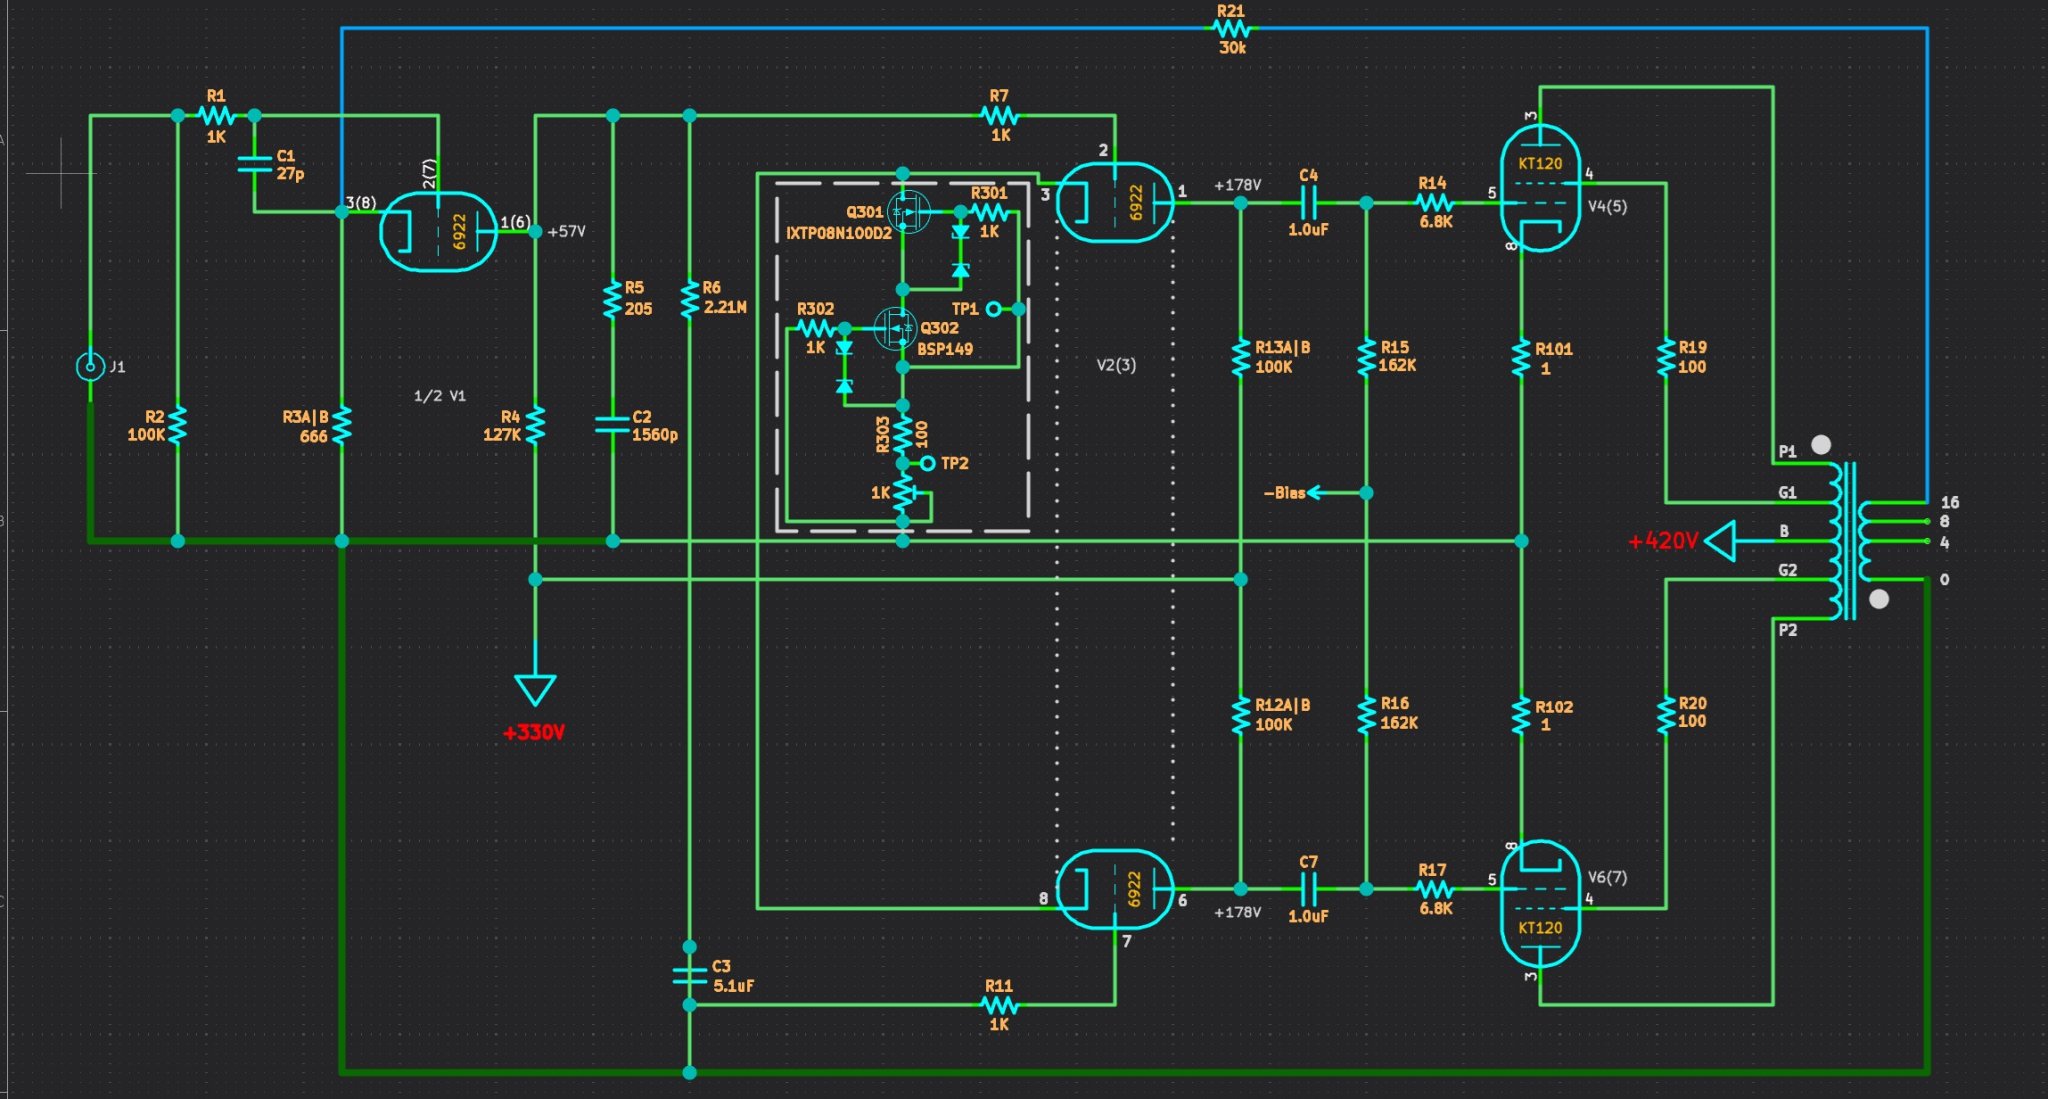
Task: Select resistor R3A|B 666
Action: tap(341, 425)
